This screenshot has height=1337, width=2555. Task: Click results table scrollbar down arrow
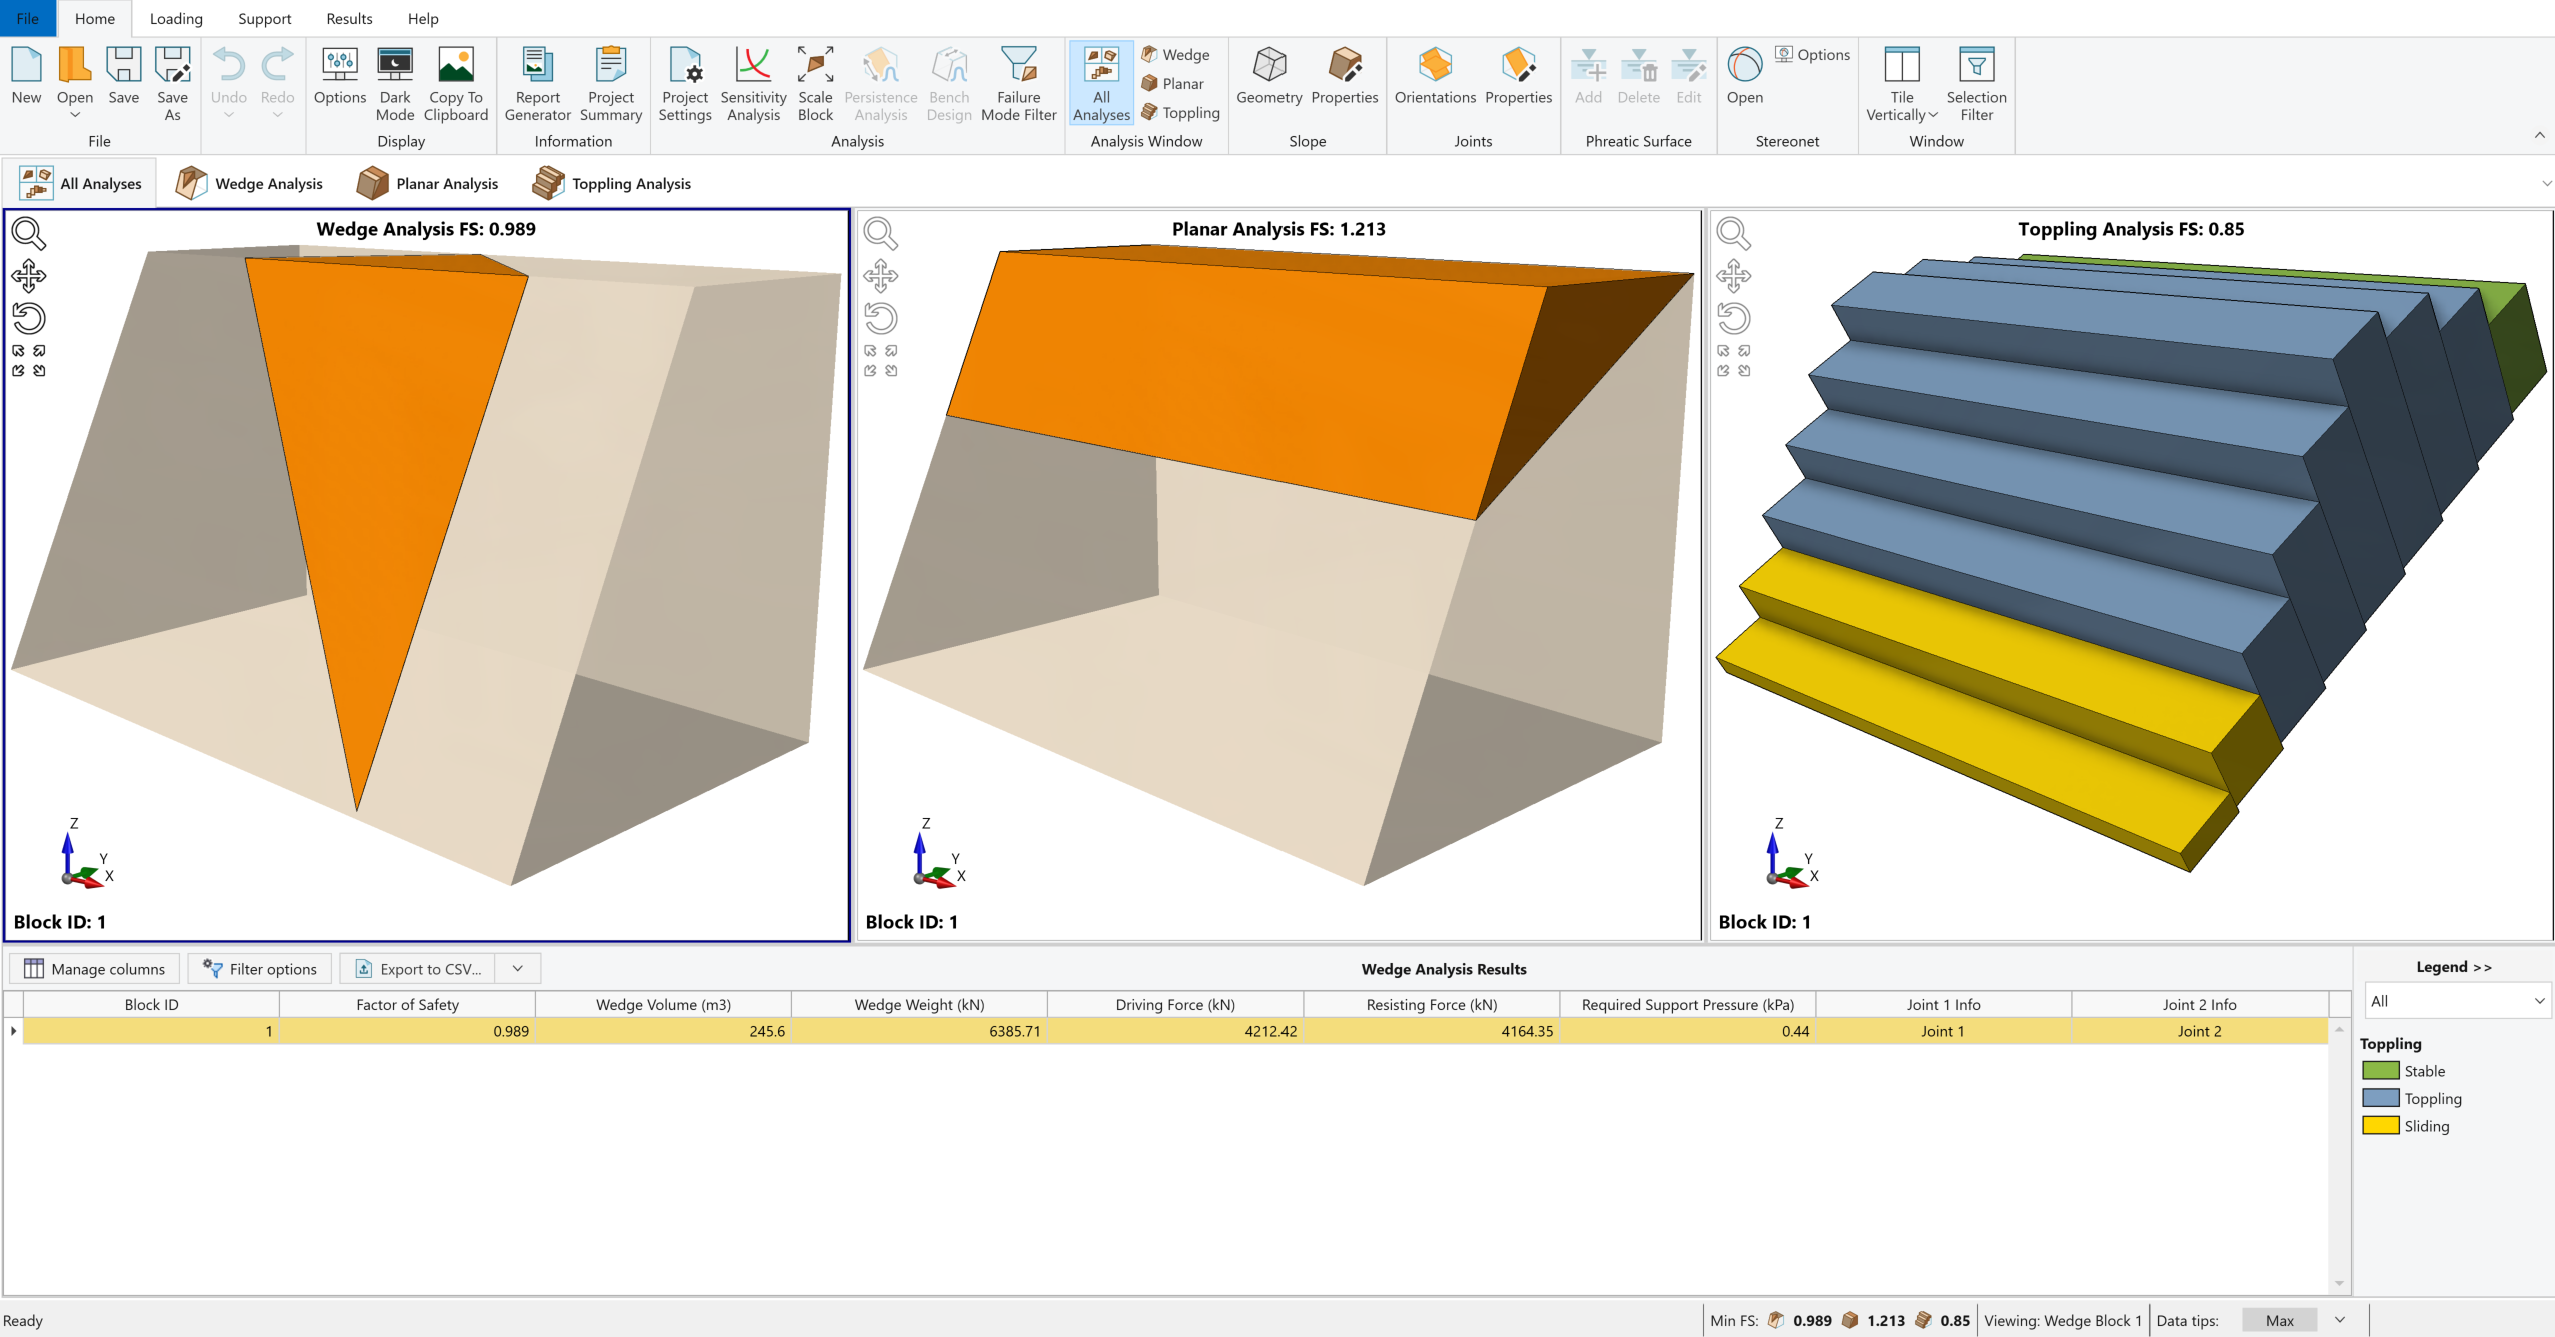tap(2339, 1283)
